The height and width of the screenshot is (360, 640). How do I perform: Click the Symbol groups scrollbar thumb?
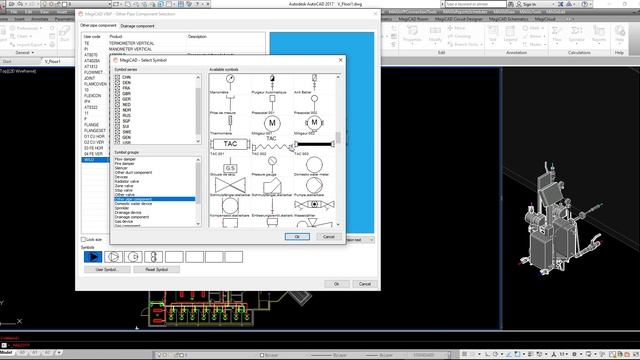tap(198, 182)
